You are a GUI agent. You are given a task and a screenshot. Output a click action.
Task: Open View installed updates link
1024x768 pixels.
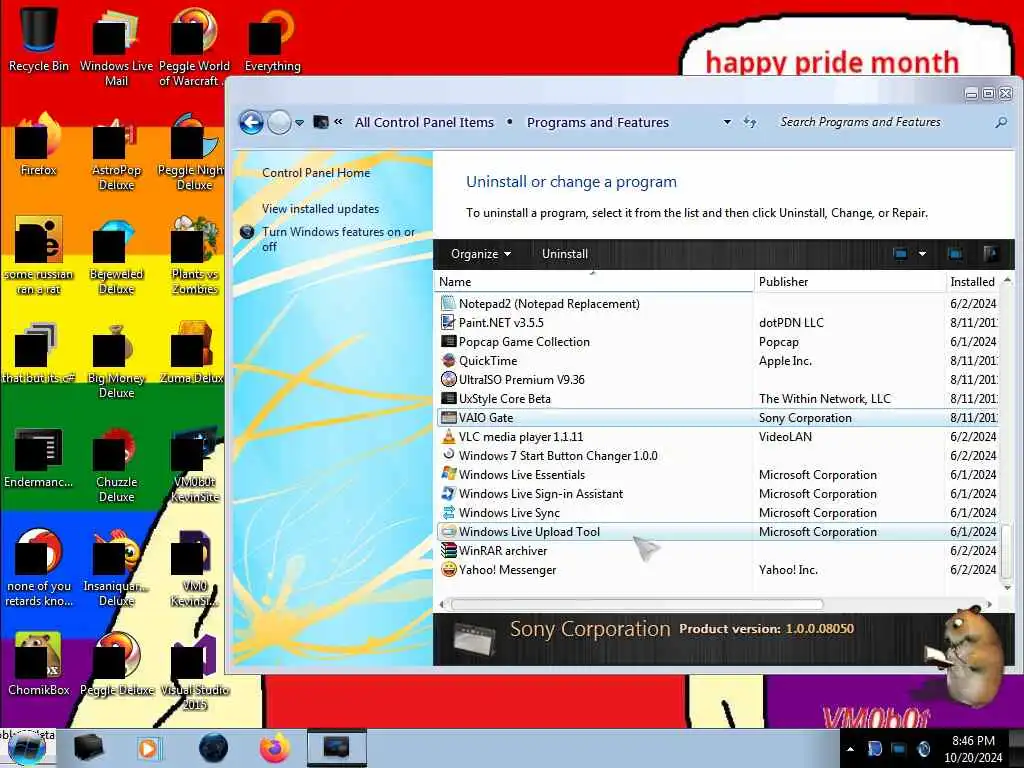(x=321, y=209)
